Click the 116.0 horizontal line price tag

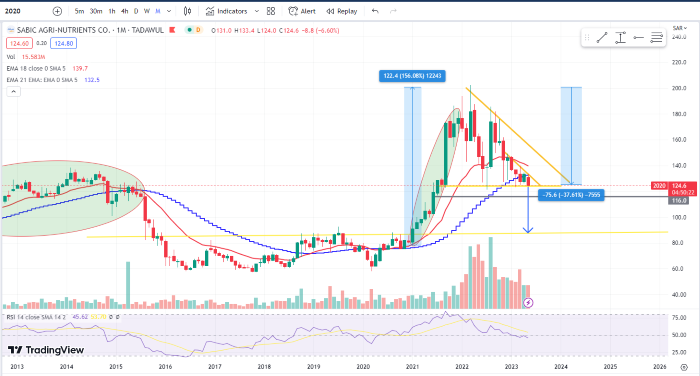(x=679, y=201)
